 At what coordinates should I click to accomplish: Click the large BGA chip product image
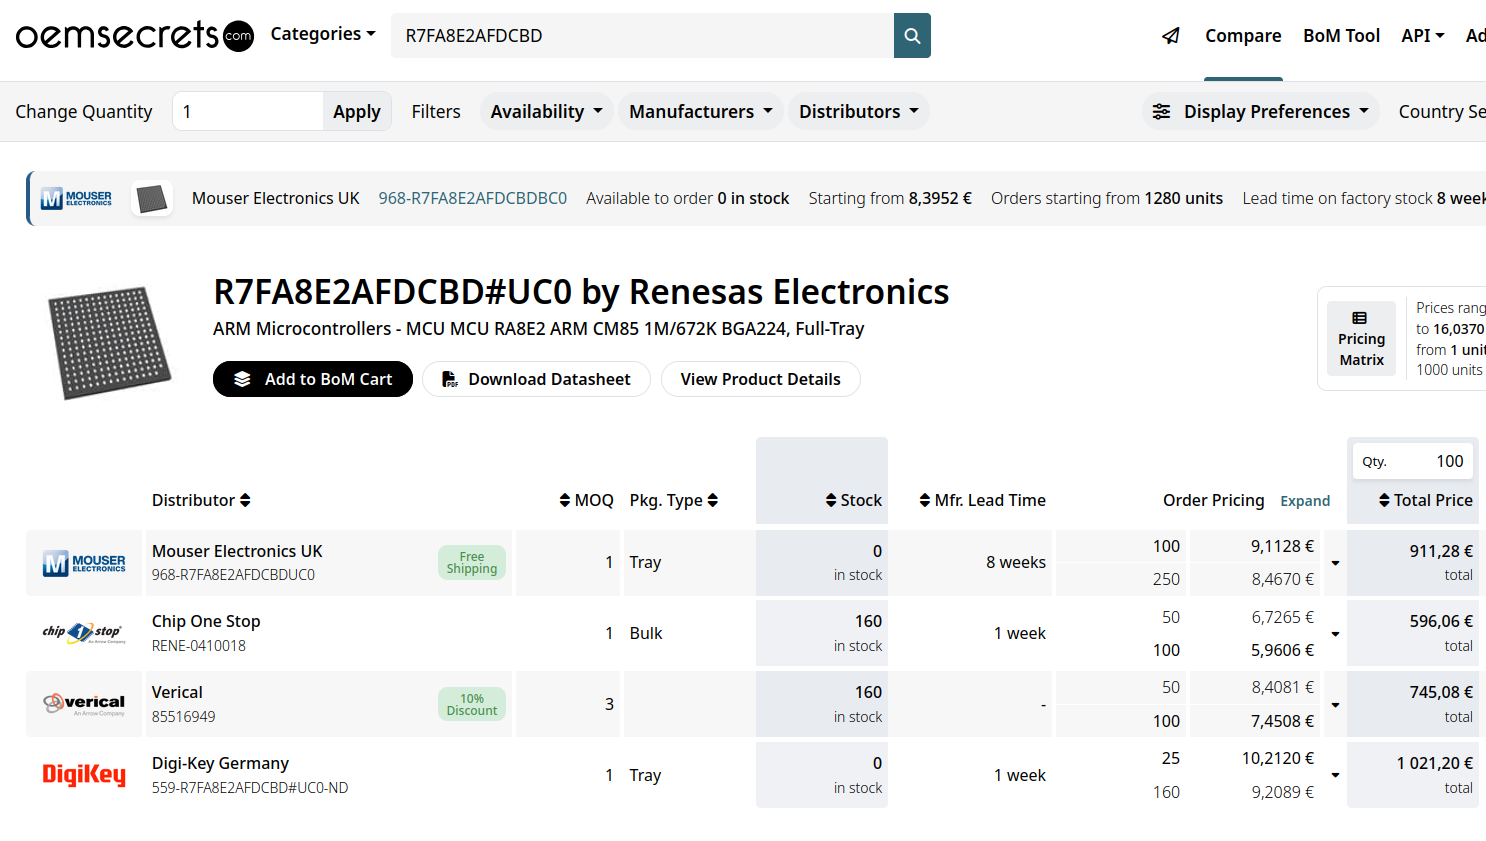110,342
